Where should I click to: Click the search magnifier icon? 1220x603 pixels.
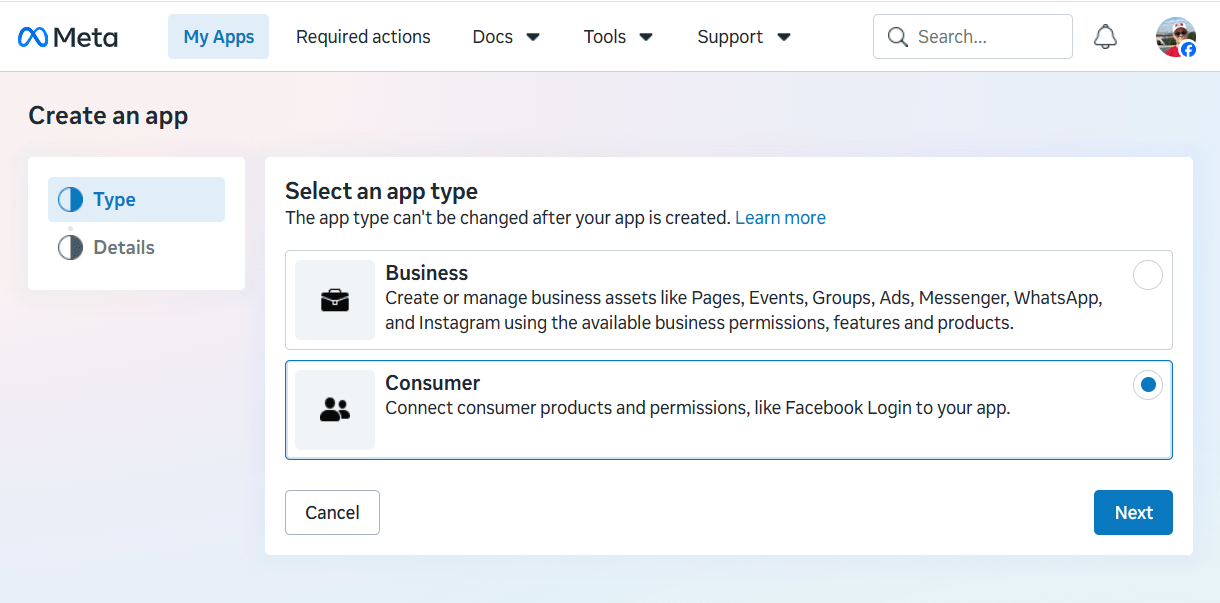(x=898, y=37)
